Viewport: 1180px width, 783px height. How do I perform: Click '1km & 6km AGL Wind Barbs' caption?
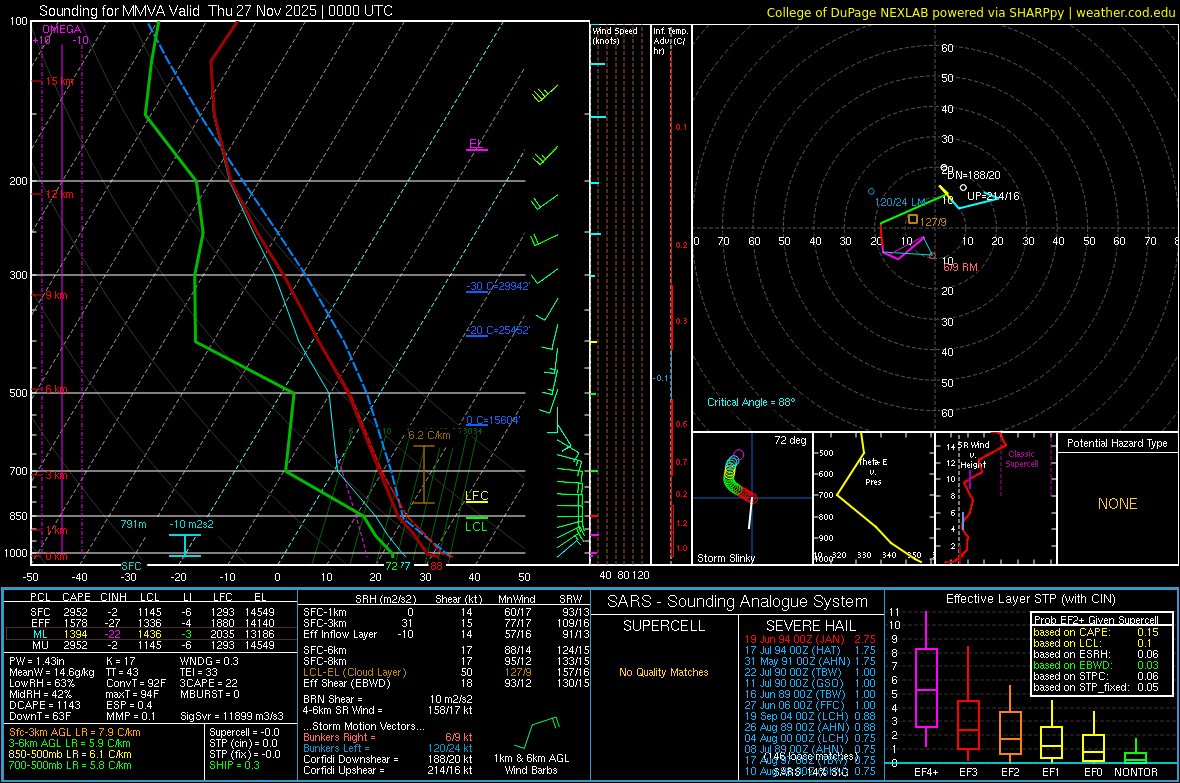(x=531, y=764)
